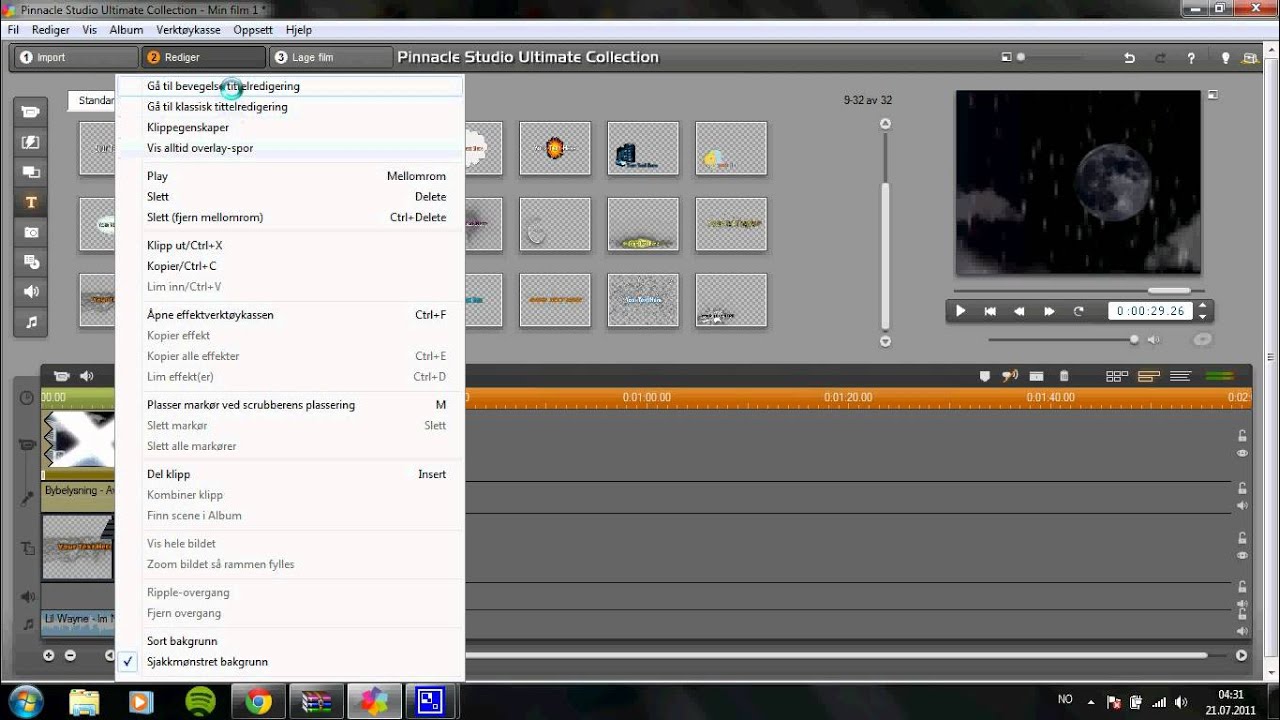This screenshot has height=720, width=1280.
Task: Open the music section note icon
Action: point(31,322)
